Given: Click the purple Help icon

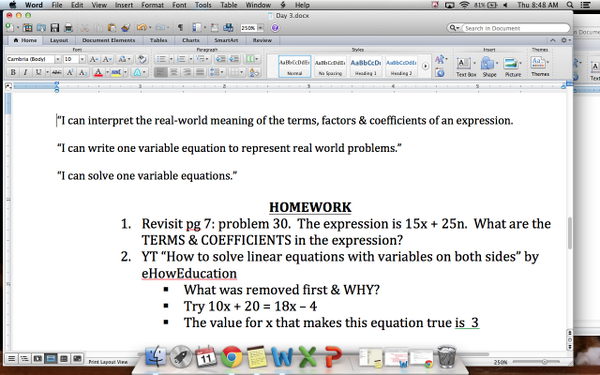Looking at the screenshot, I should (x=275, y=28).
